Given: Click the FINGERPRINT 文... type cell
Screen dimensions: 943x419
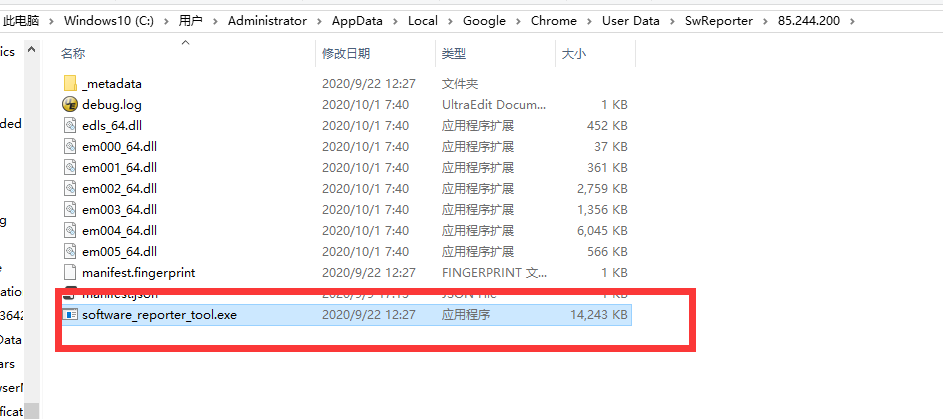Looking at the screenshot, I should (x=494, y=272).
